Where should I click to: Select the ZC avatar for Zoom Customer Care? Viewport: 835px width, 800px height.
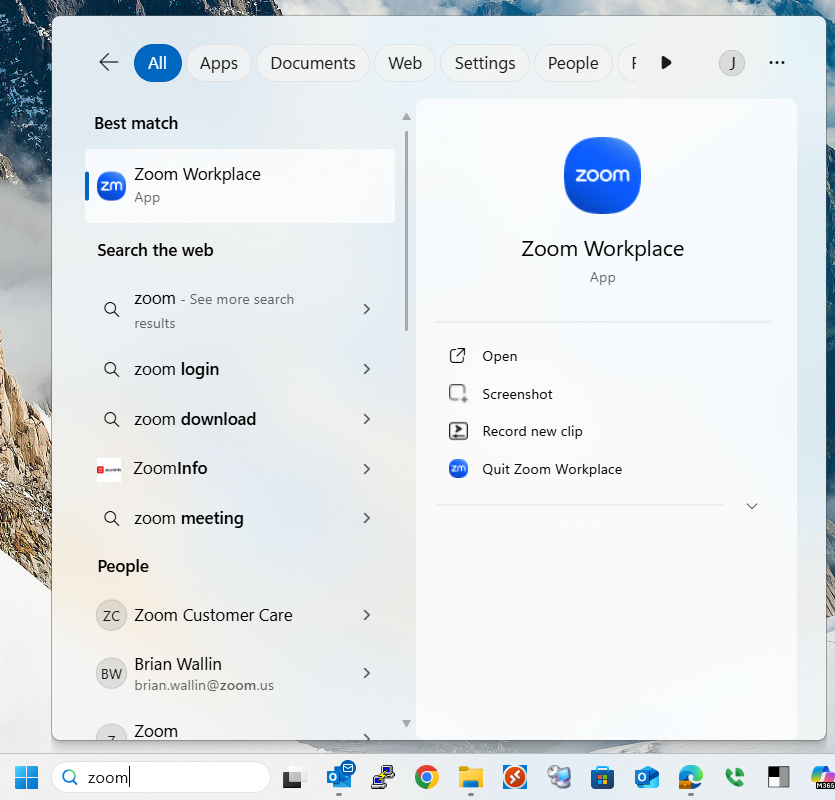(x=111, y=615)
